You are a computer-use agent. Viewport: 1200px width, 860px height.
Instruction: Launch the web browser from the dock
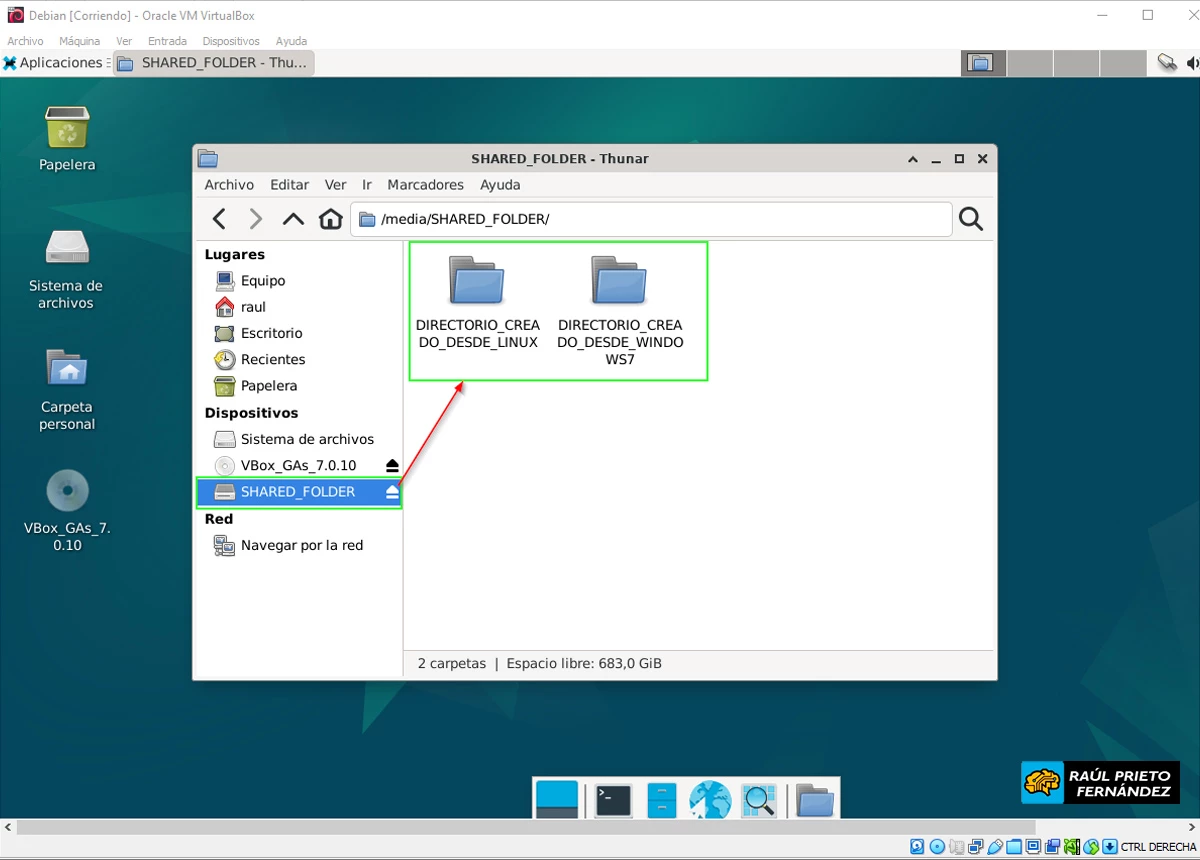tap(710, 798)
